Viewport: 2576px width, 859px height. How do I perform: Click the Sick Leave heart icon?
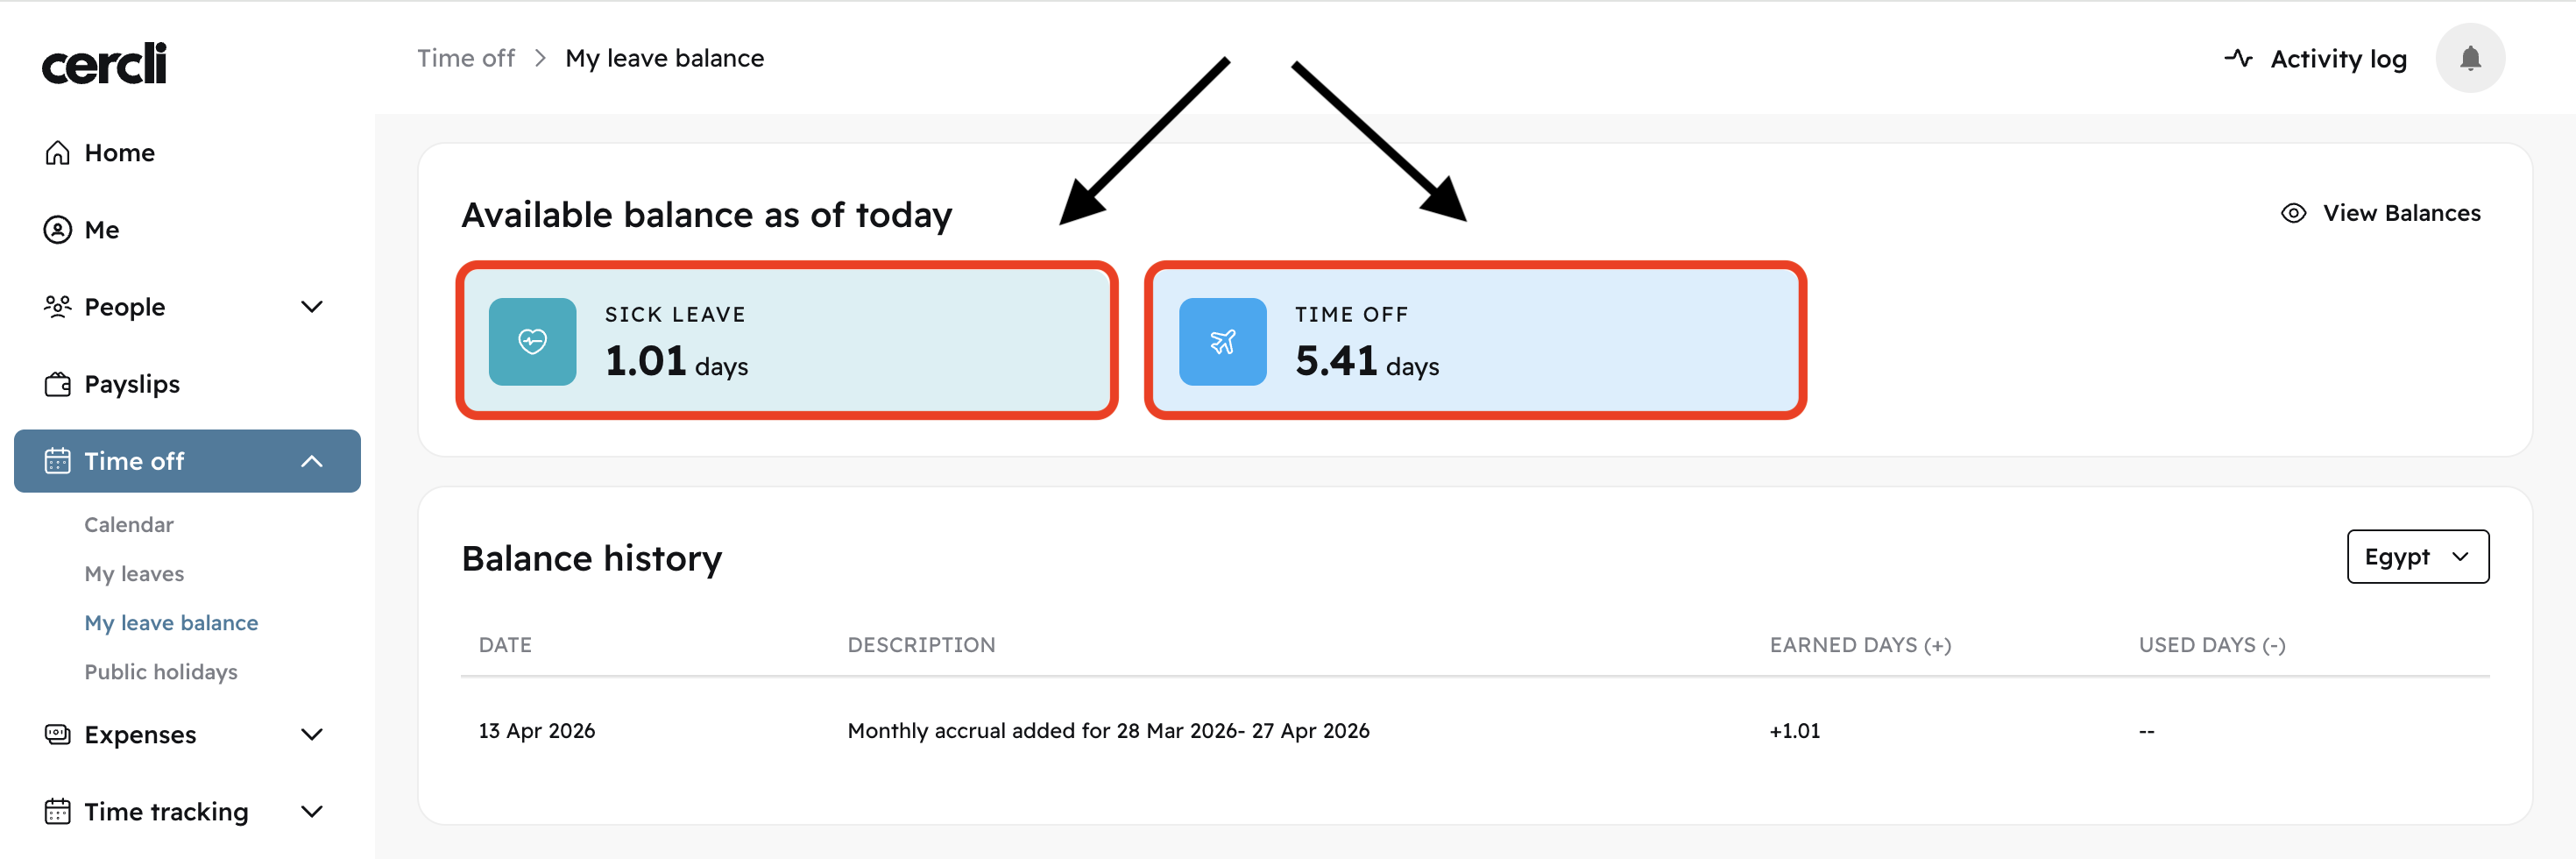tap(532, 342)
